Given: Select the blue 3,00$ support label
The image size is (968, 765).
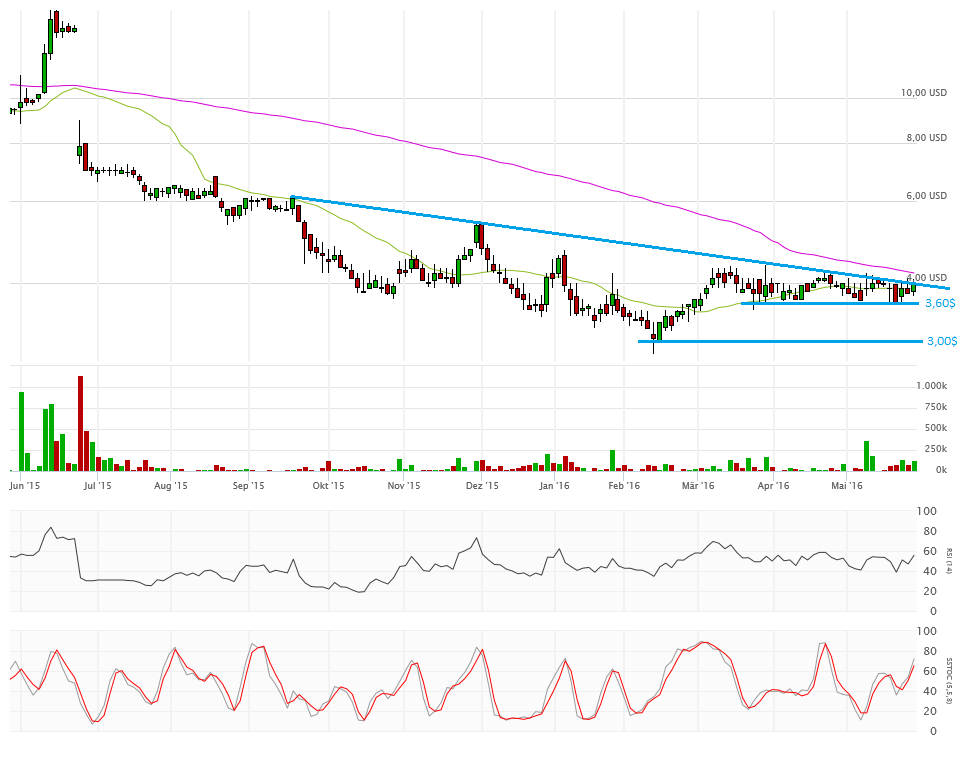Looking at the screenshot, I should 941,341.
